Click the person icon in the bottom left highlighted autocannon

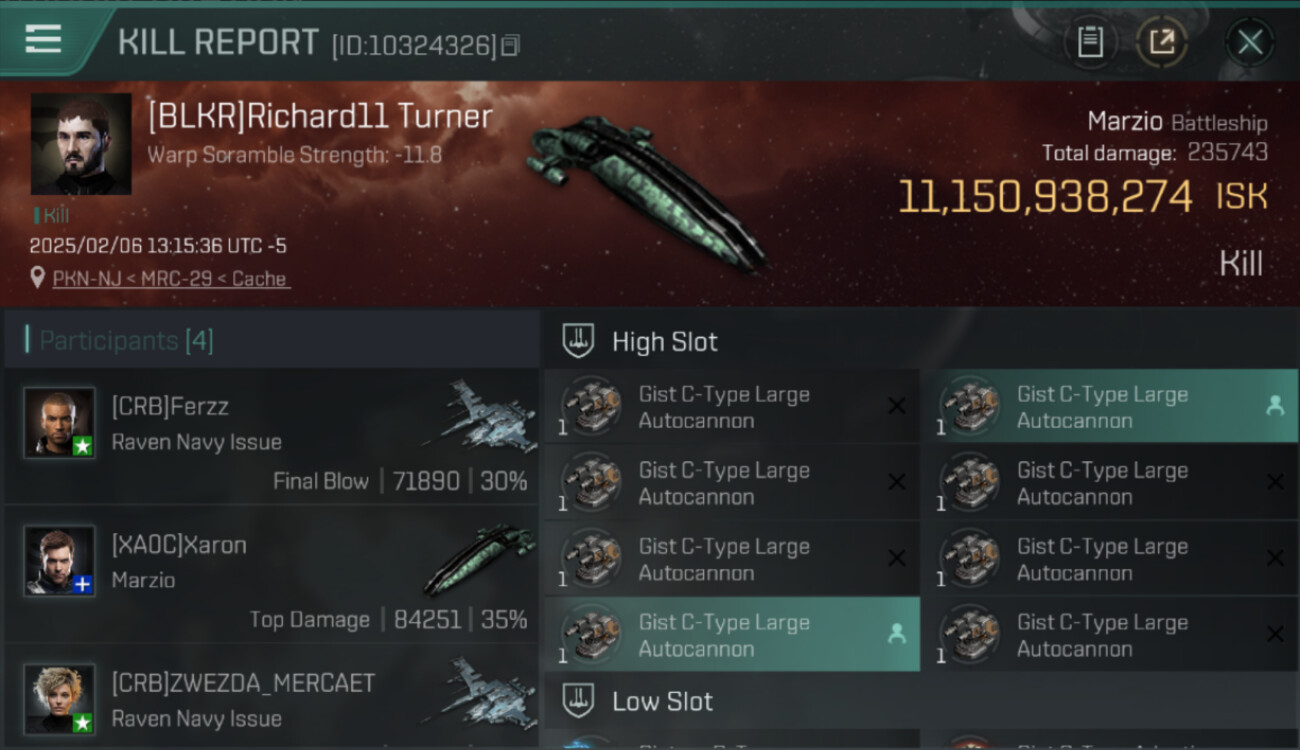(x=896, y=634)
